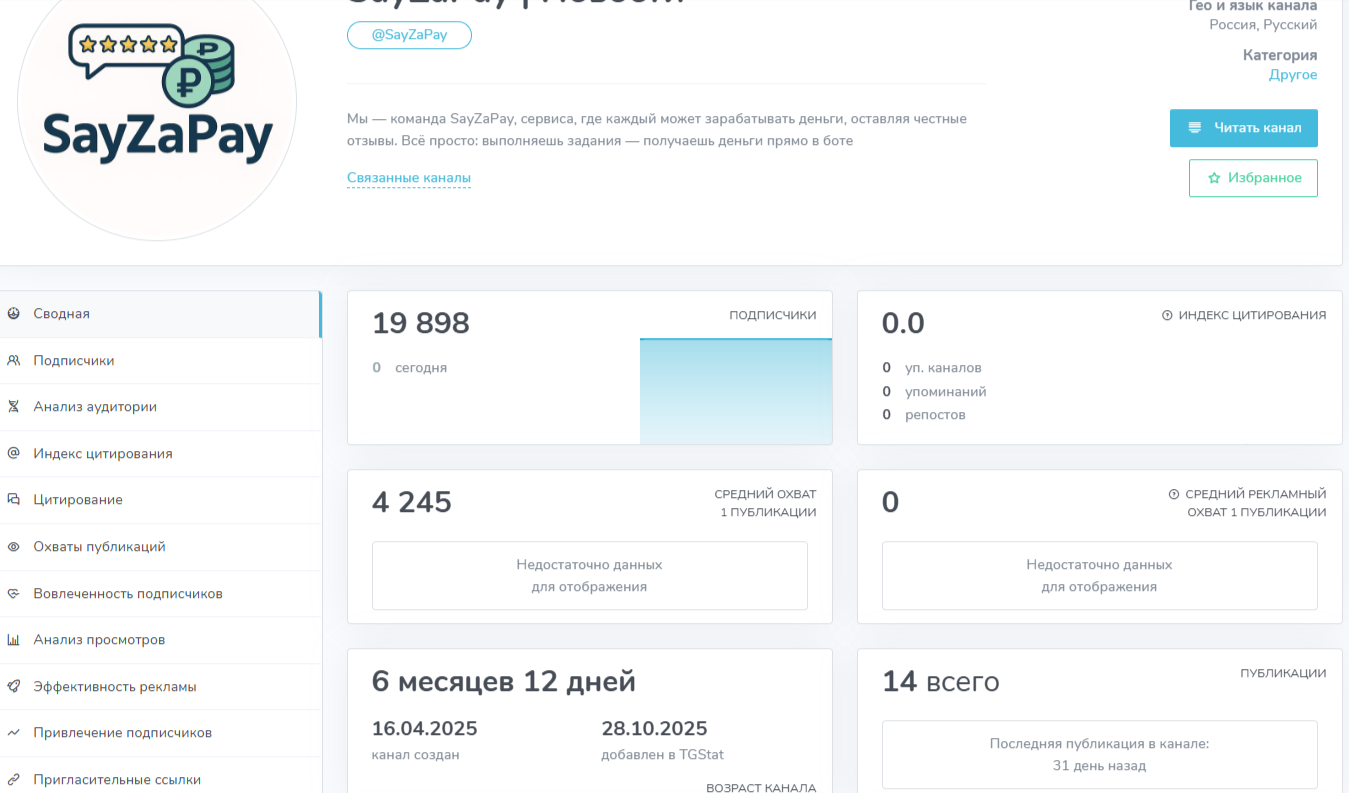The height and width of the screenshot is (793, 1349).
Task: Click the Анализ аудитории hourglass icon
Action: click(14, 407)
